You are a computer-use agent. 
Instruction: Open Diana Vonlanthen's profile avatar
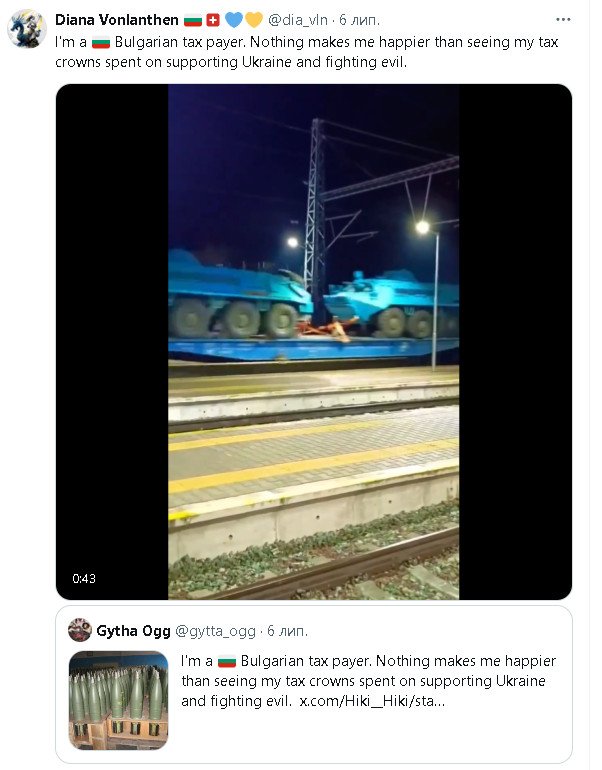coord(27,30)
